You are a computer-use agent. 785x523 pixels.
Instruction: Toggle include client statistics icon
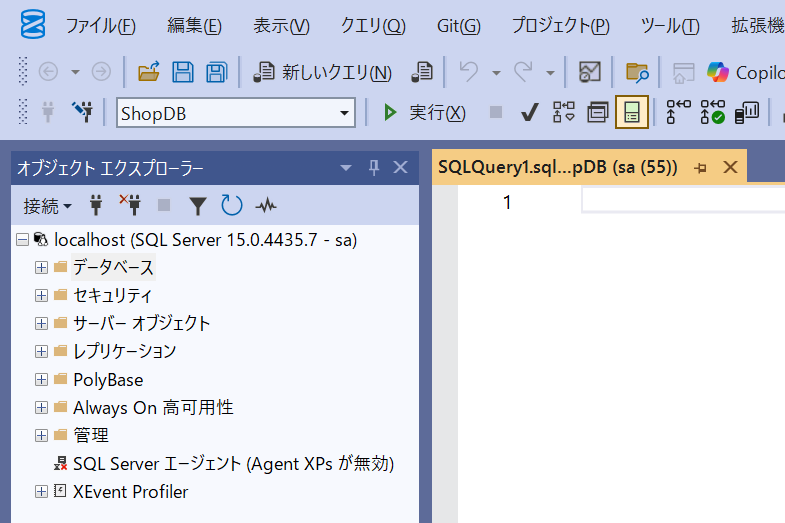746,112
